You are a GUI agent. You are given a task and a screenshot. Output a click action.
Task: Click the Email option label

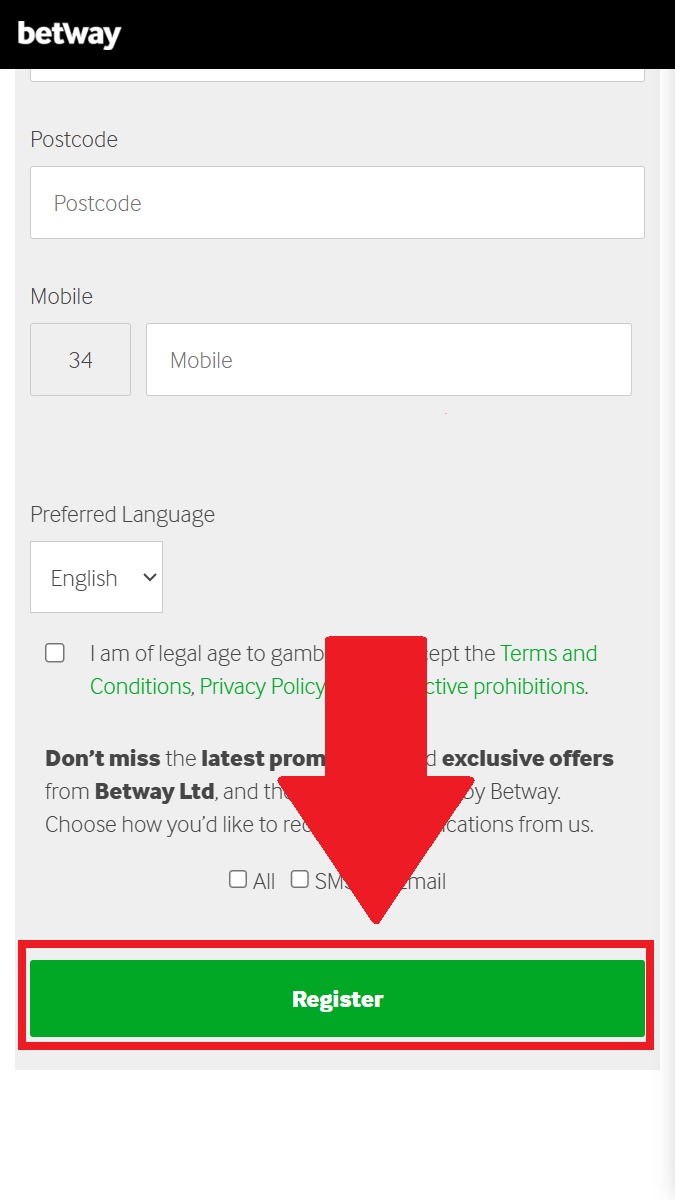pyautogui.click(x=424, y=882)
